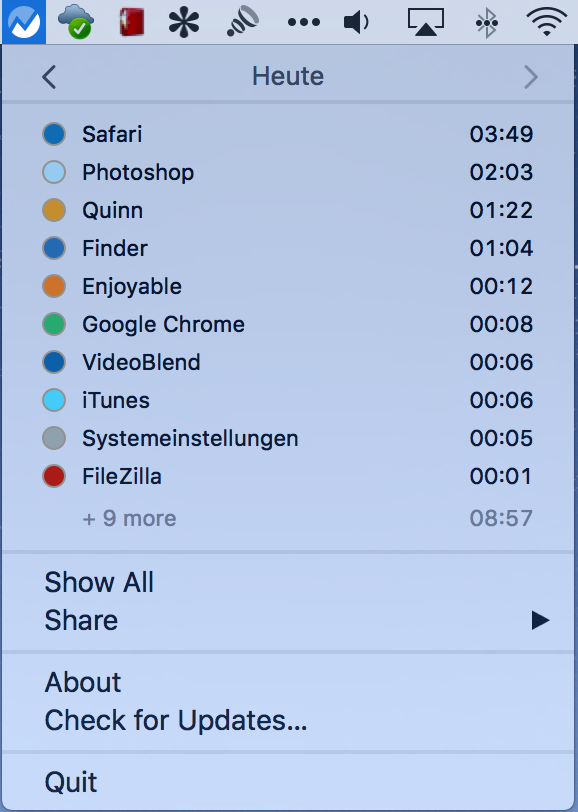
Task: Go to next day with right chevron
Action: [x=531, y=77]
